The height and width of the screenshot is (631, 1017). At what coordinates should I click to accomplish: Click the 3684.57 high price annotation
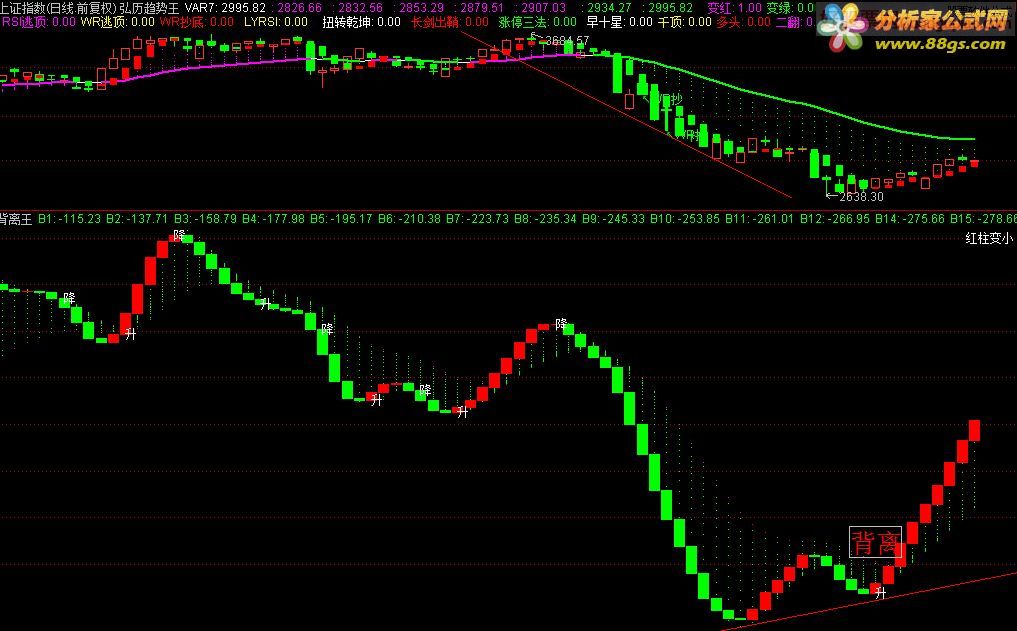click(x=567, y=41)
